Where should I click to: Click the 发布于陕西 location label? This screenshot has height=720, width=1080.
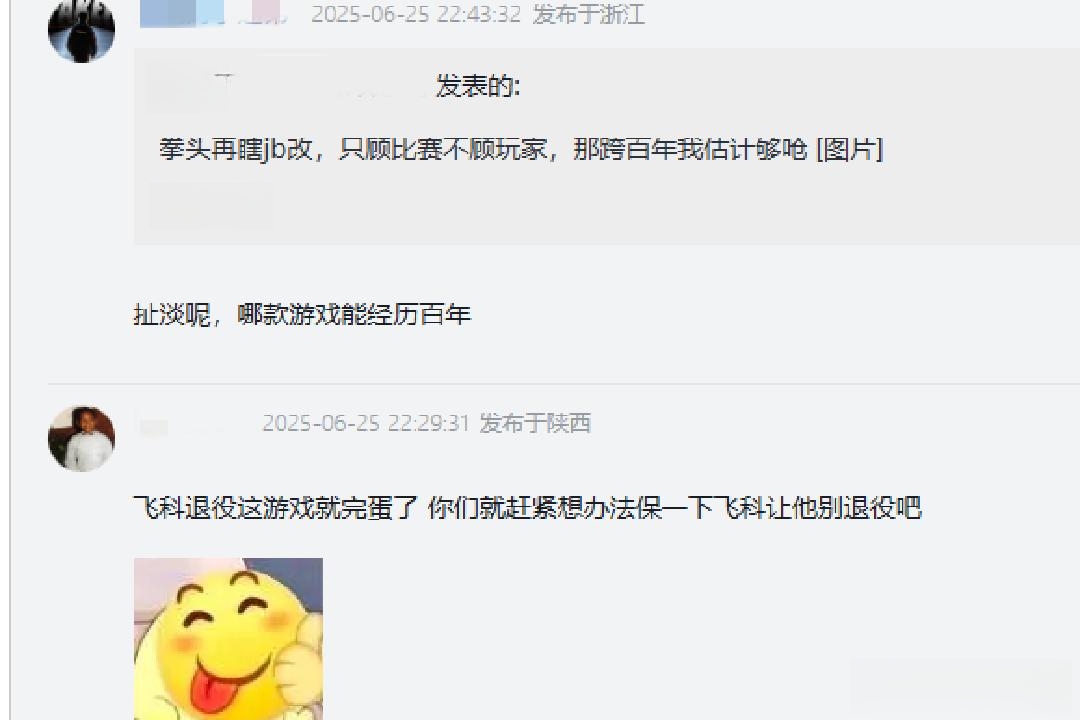(x=535, y=422)
